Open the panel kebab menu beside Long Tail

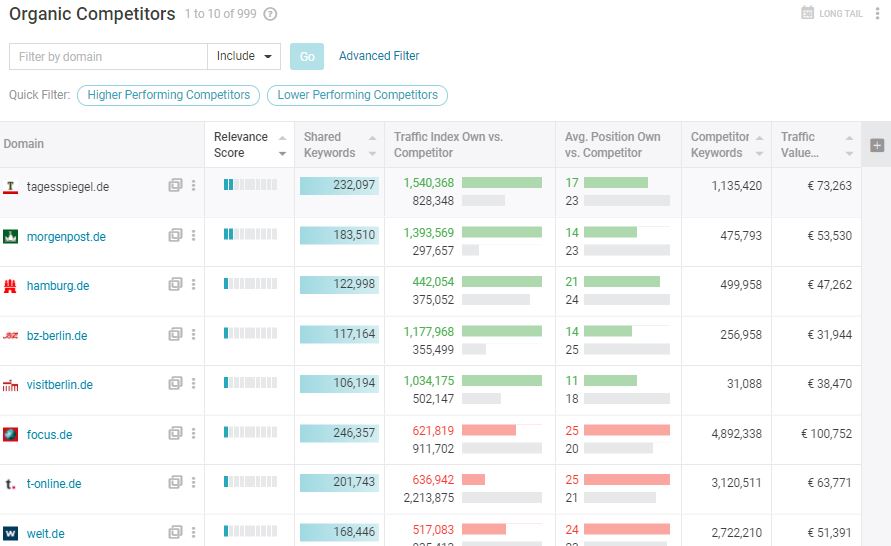pos(877,13)
